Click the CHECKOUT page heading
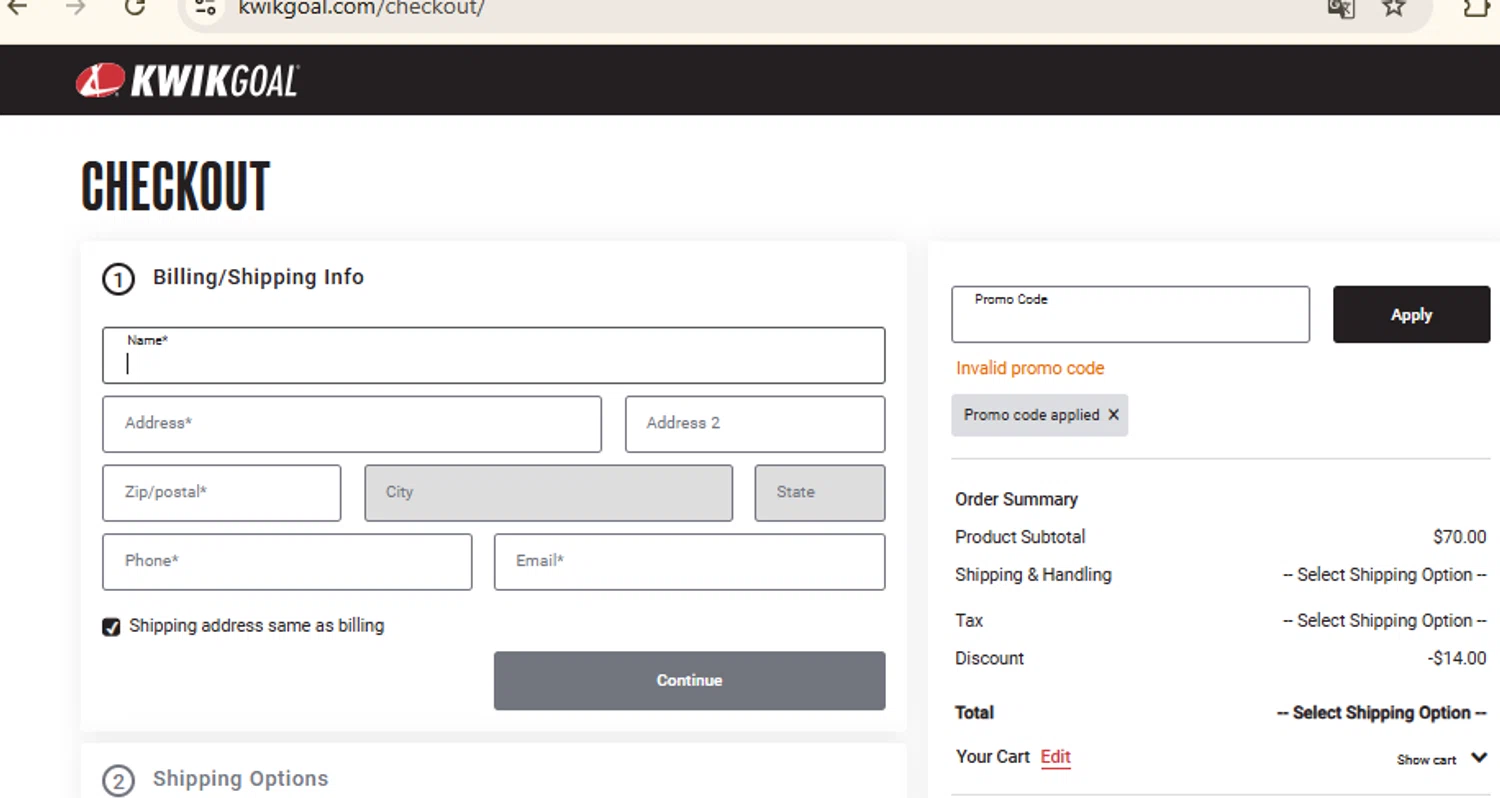1500x798 pixels. click(x=176, y=187)
